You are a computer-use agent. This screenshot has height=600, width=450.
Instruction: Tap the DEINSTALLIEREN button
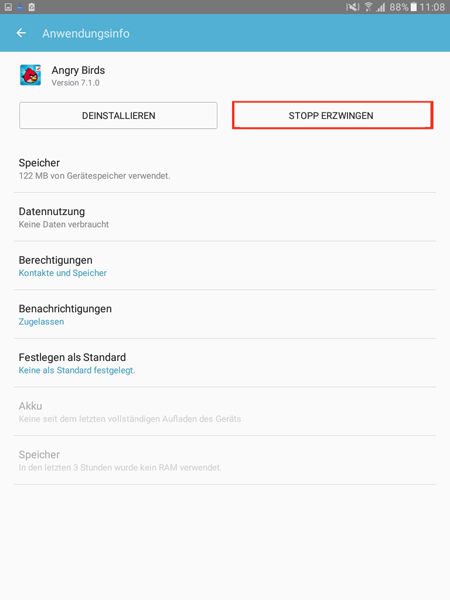(x=118, y=116)
